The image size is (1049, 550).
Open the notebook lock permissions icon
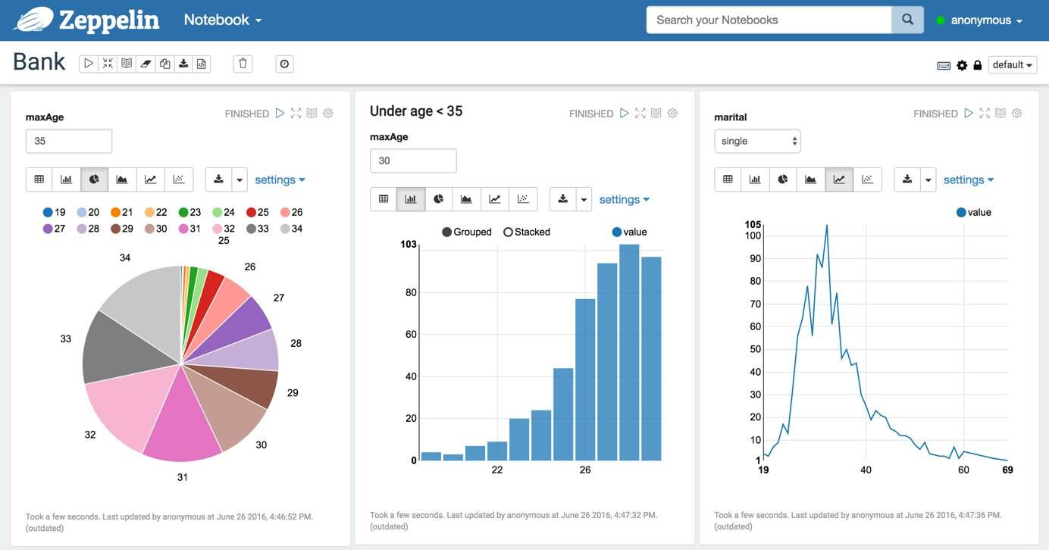pos(977,65)
